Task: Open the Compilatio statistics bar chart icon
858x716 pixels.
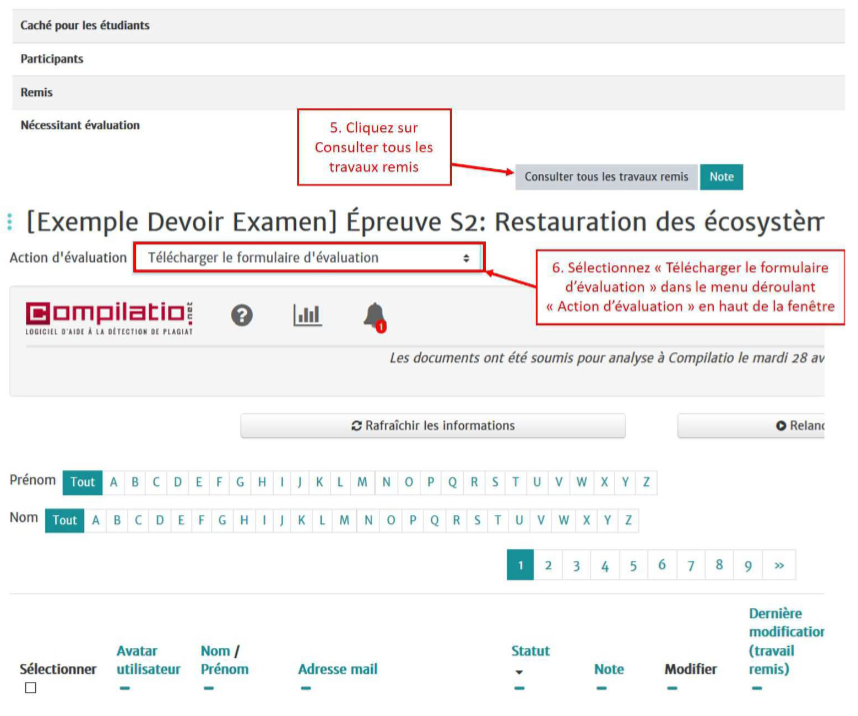Action: tap(307, 315)
